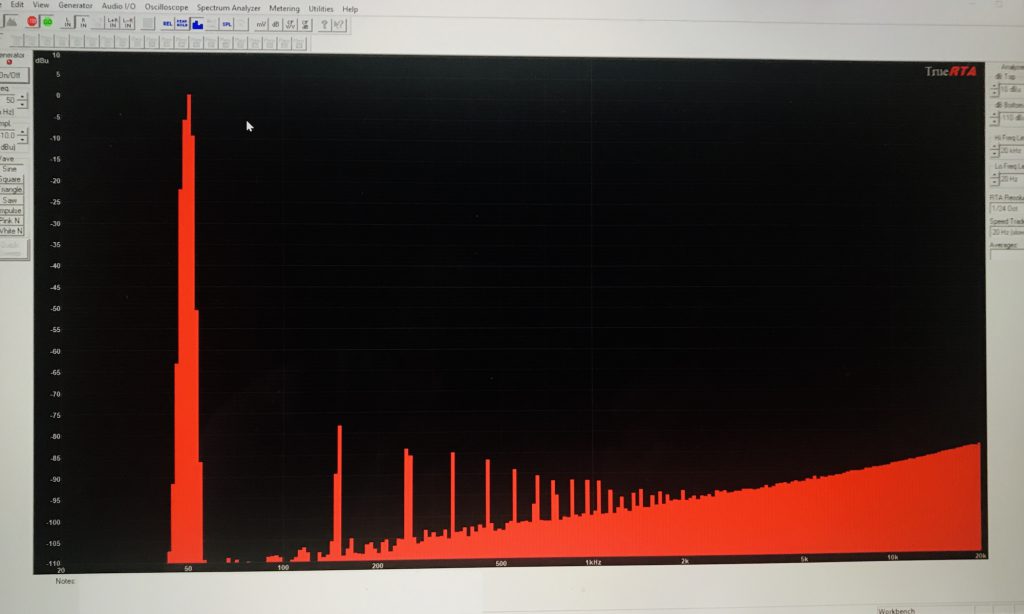Viewport: 1024px width, 614px height.
Task: Select the L+R IN input icon
Action: click(x=112, y=24)
